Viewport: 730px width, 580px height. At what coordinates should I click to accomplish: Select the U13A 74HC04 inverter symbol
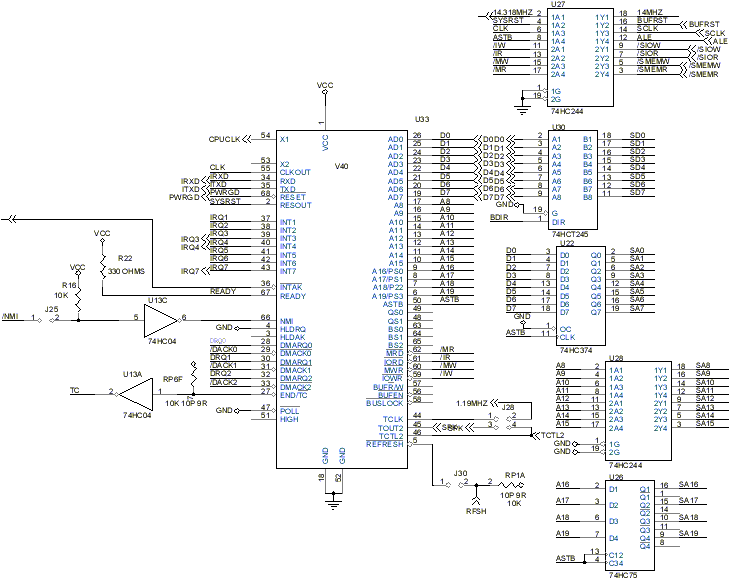pos(135,394)
